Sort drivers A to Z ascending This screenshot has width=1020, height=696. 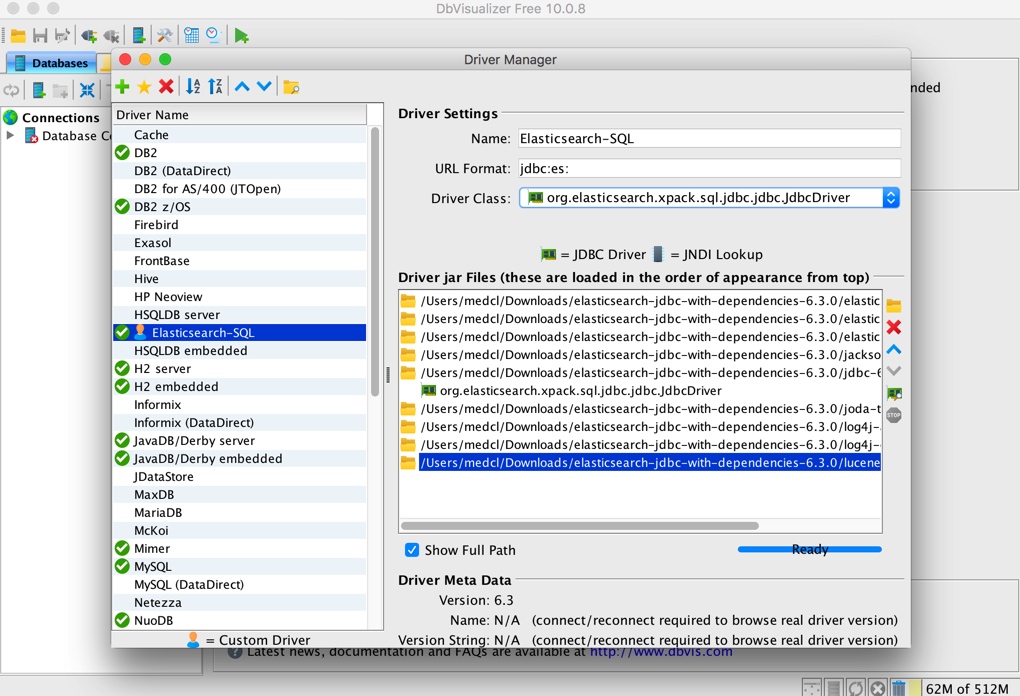[193, 87]
